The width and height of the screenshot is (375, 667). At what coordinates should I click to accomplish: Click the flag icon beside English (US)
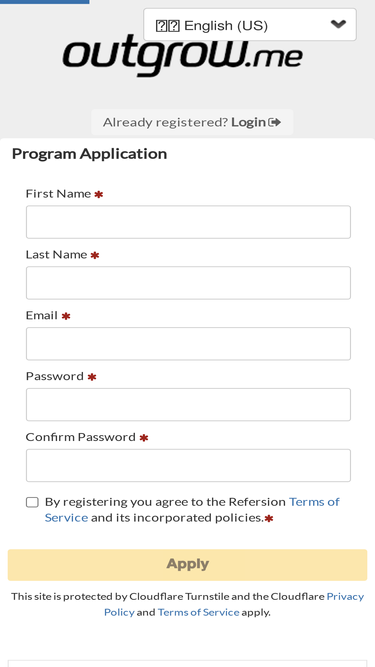click(x=168, y=26)
